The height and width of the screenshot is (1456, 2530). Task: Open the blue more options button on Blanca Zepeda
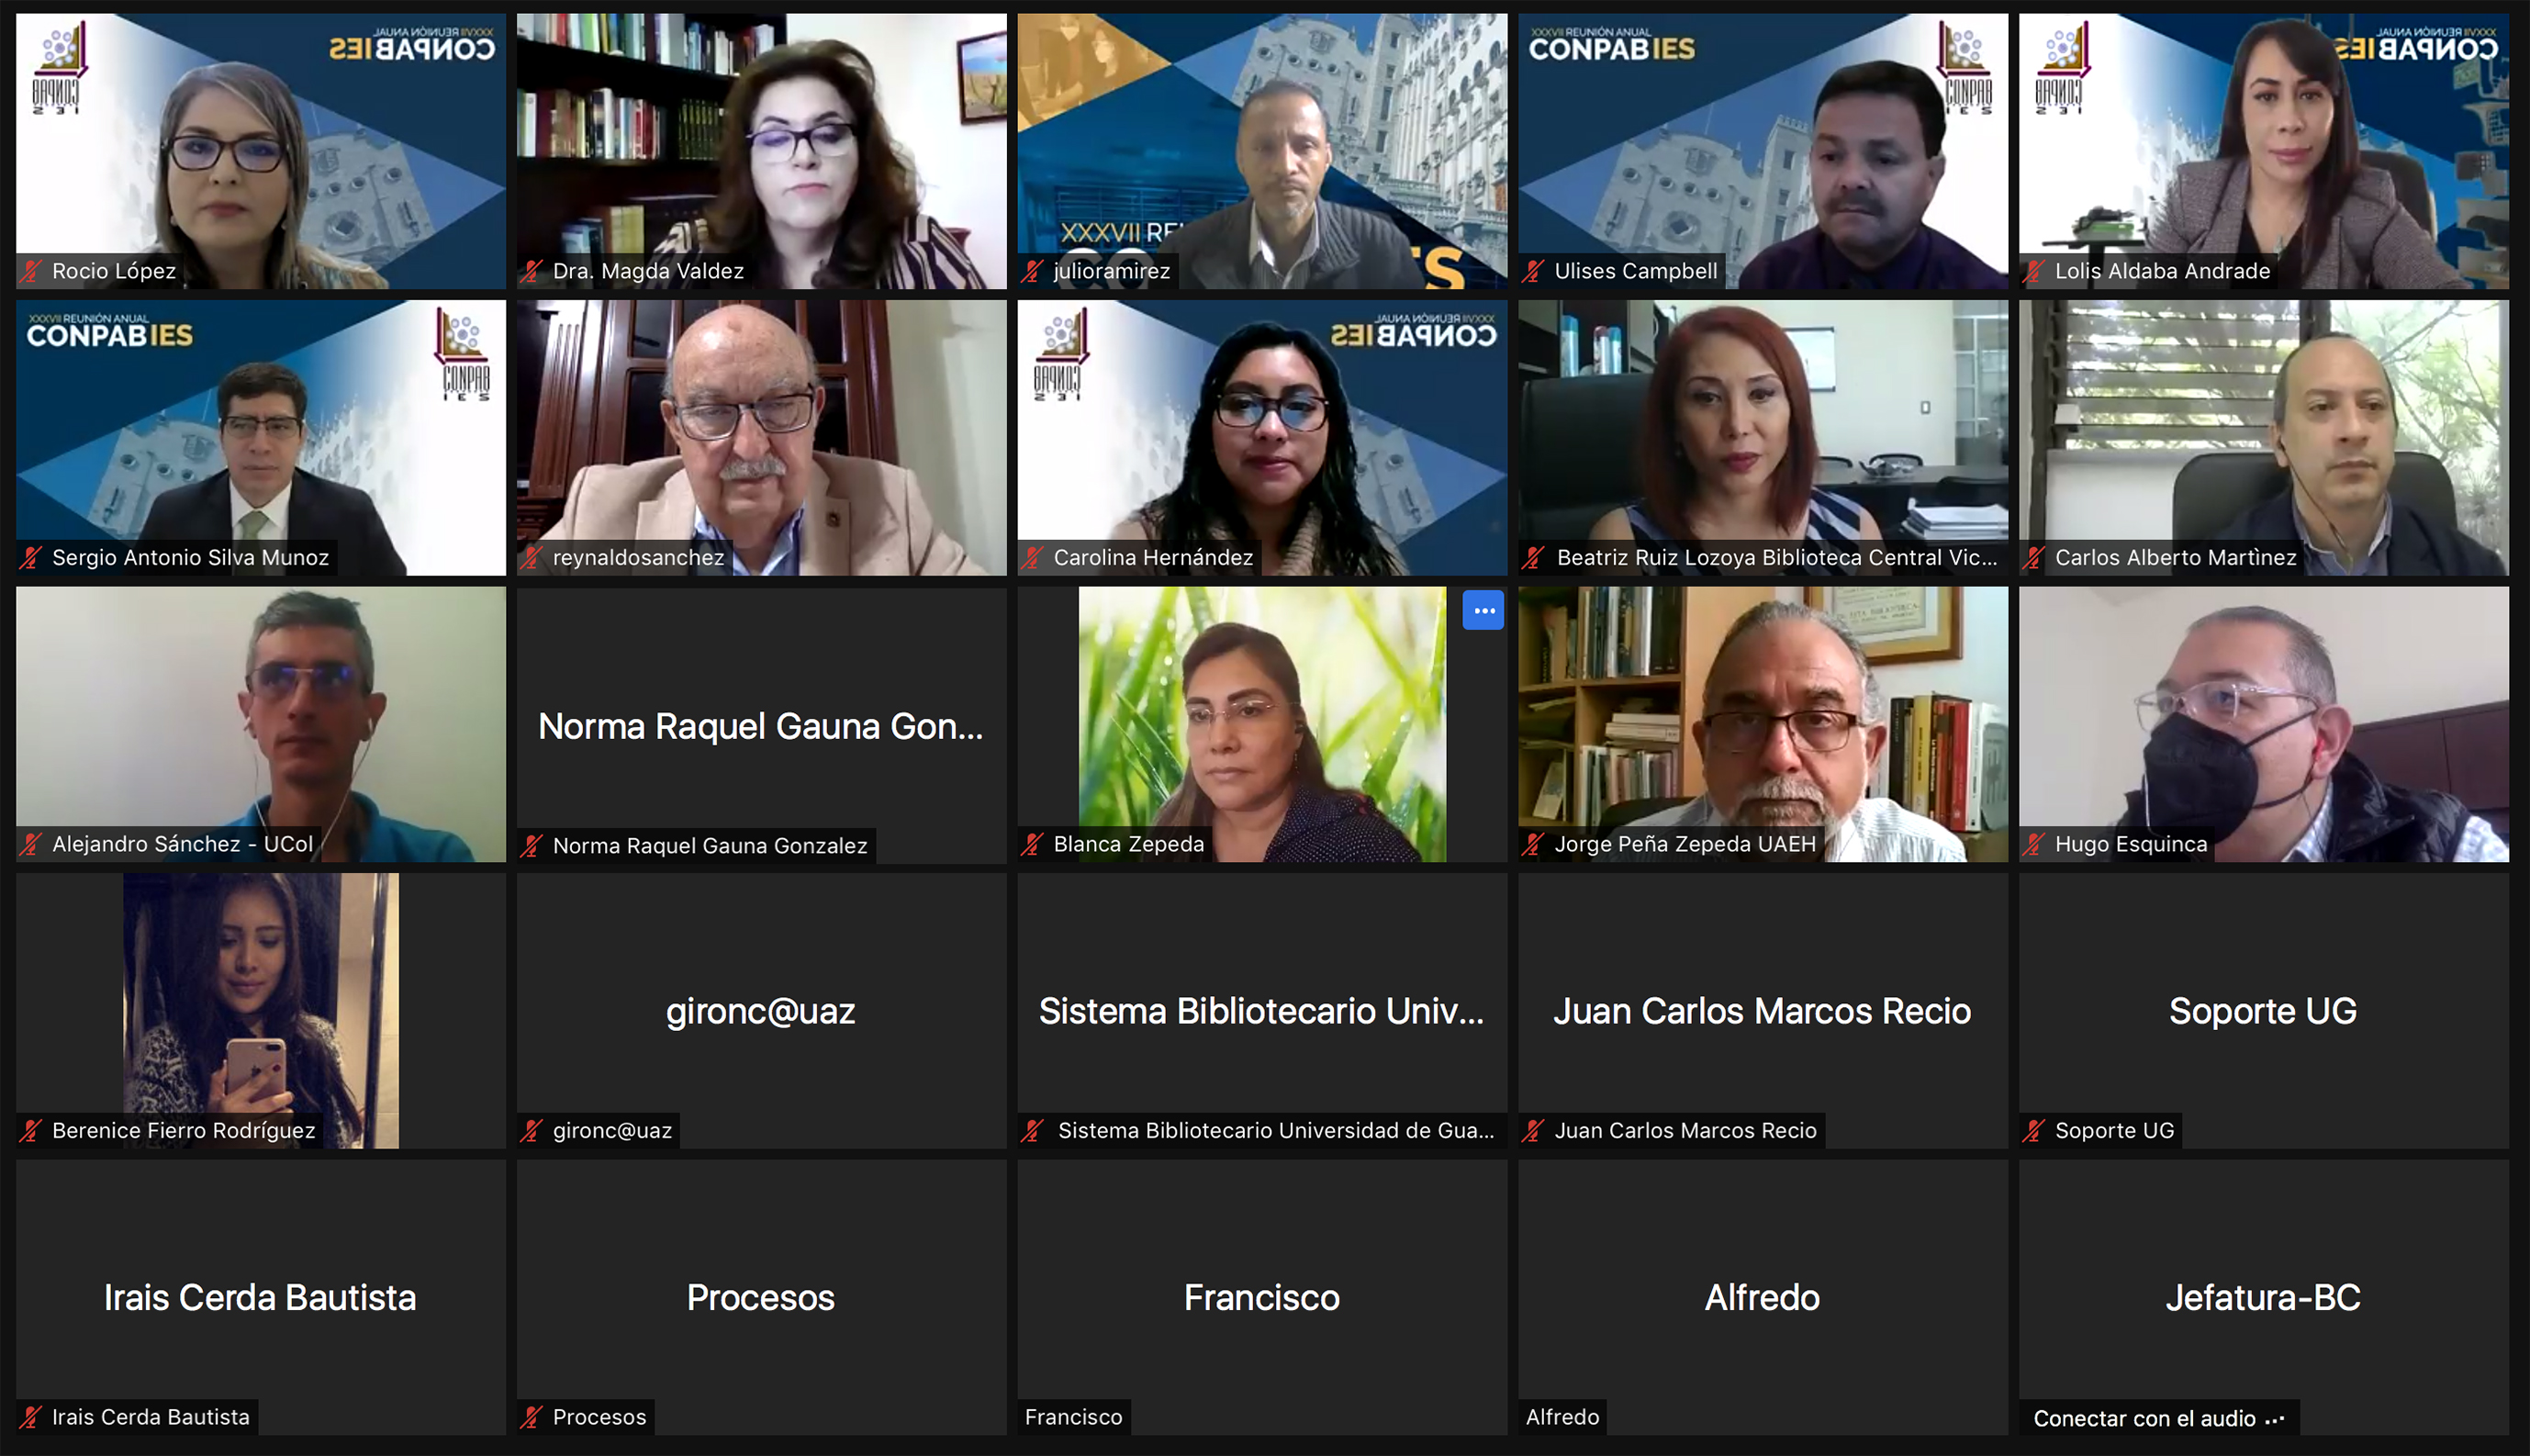(1483, 610)
